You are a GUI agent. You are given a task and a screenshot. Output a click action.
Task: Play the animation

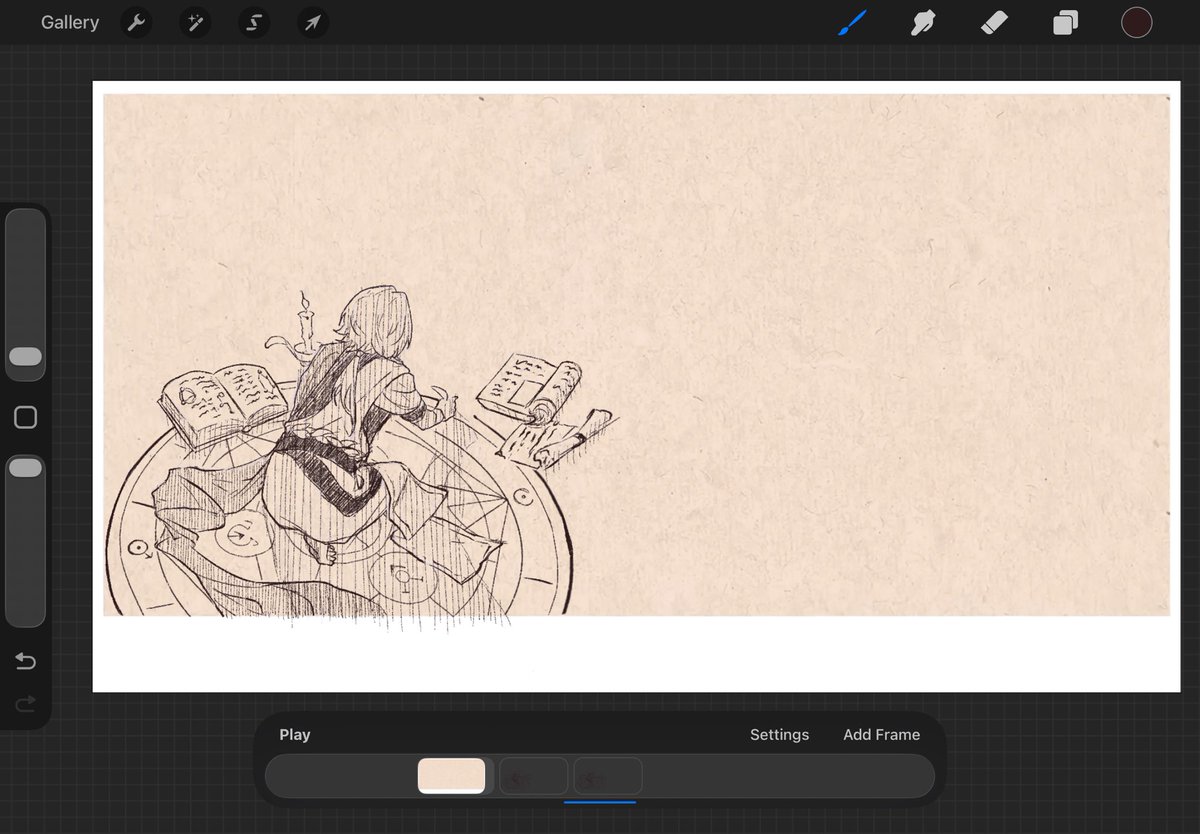coord(295,734)
